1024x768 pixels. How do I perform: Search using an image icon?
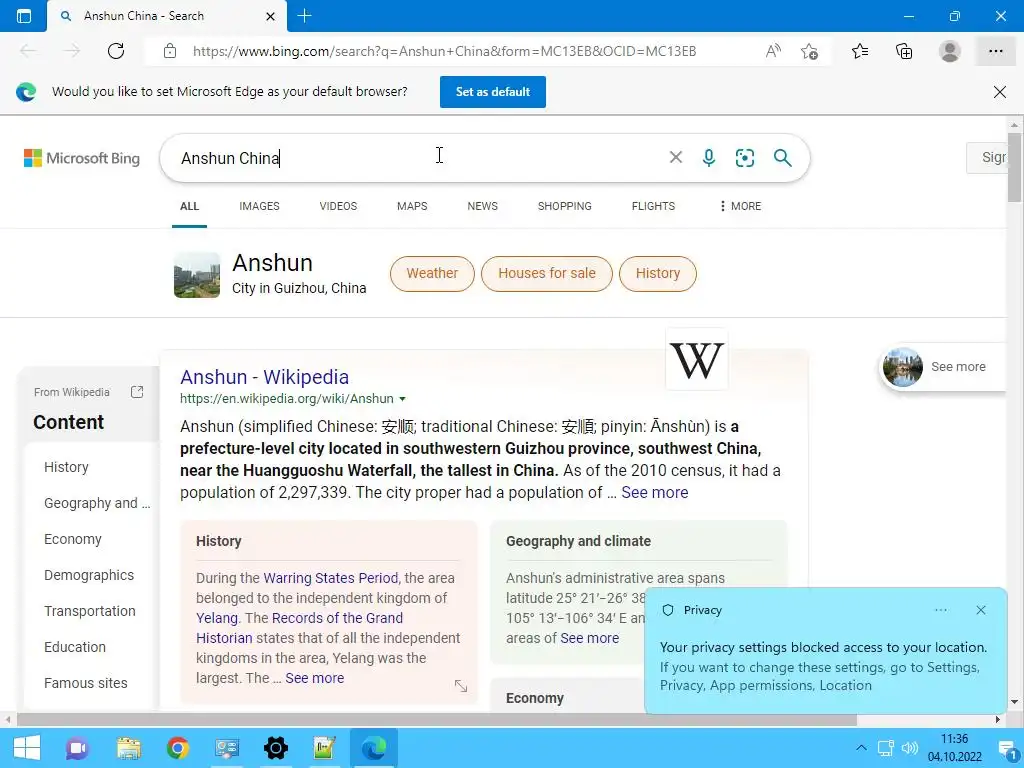744,157
